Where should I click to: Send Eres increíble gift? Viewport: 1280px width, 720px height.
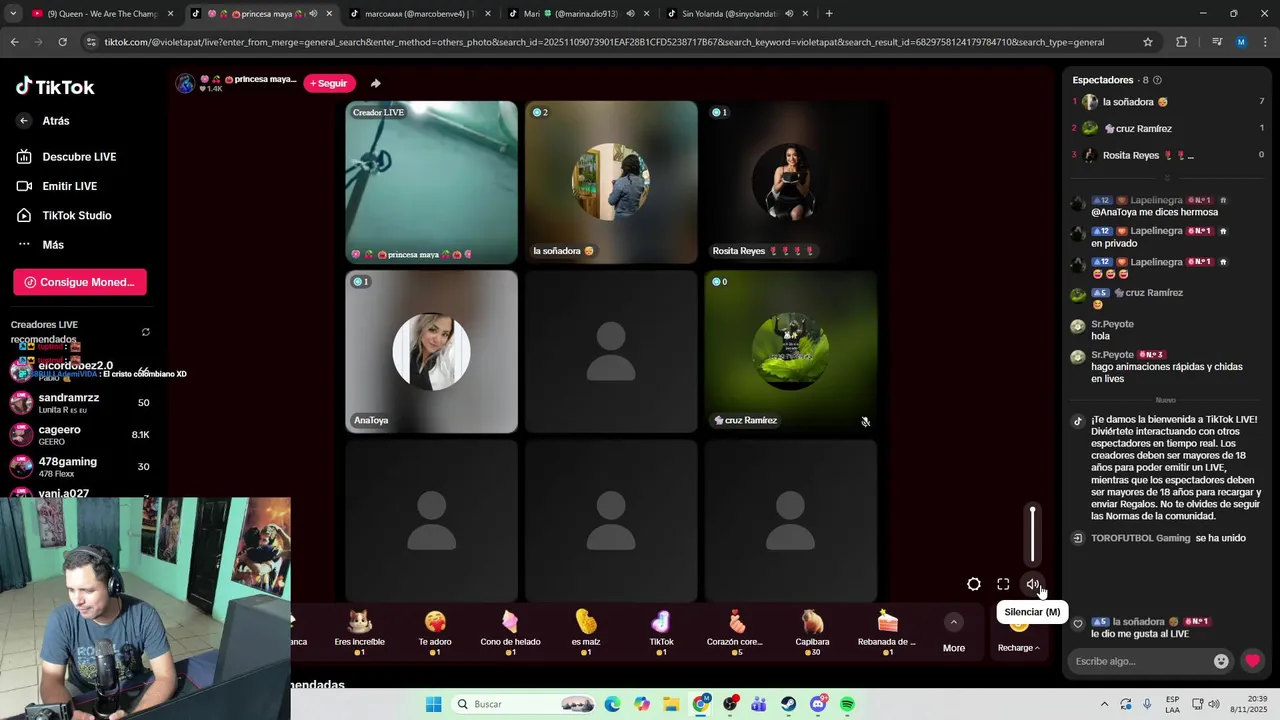click(x=360, y=631)
